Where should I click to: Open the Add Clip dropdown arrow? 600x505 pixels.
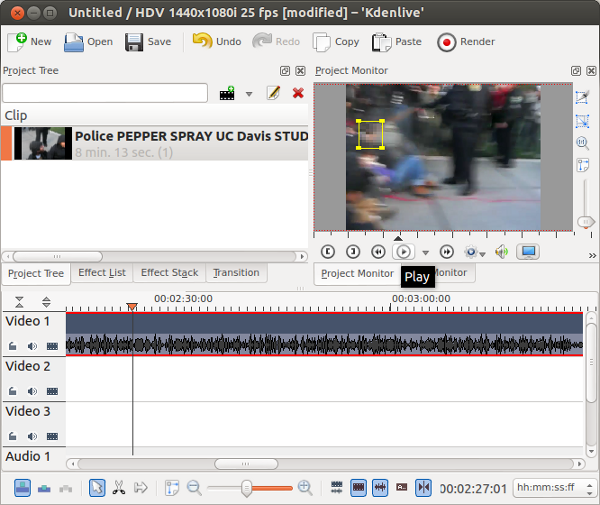point(249,94)
